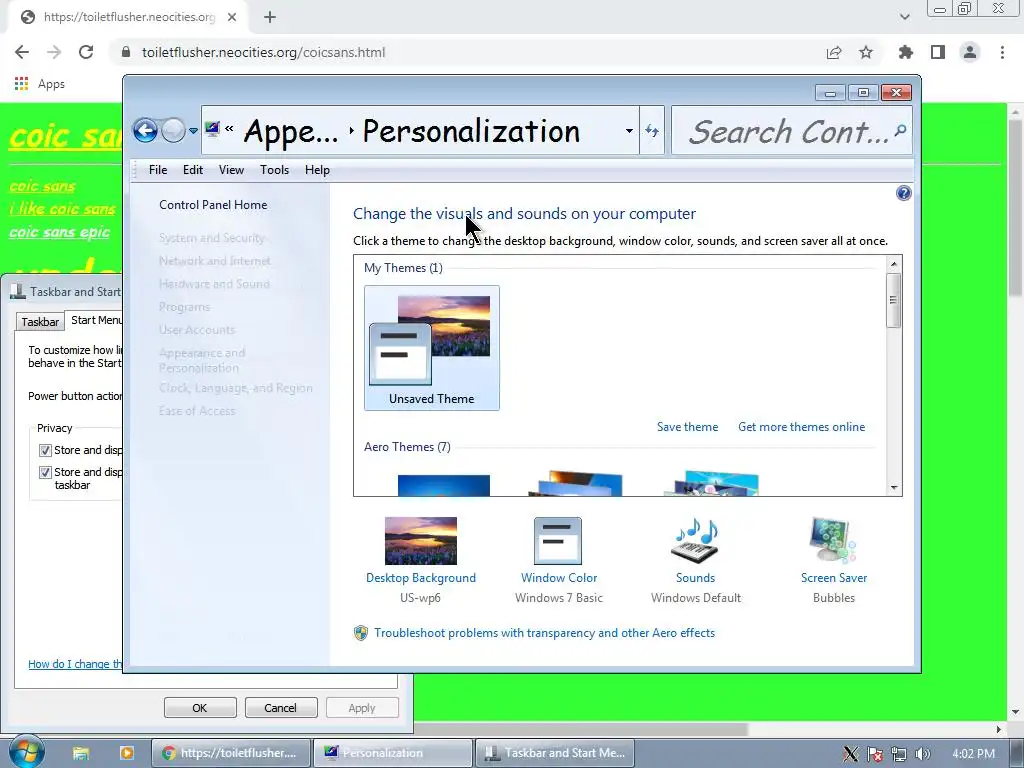Open recent pages dropdown next to navigation arrows
Viewport: 1024px width, 768px height.
coord(193,131)
